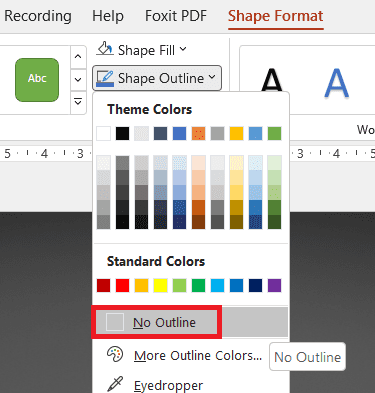Choose orange theme color swatch
Image resolution: width=375 pixels, height=393 pixels.
tap(198, 133)
